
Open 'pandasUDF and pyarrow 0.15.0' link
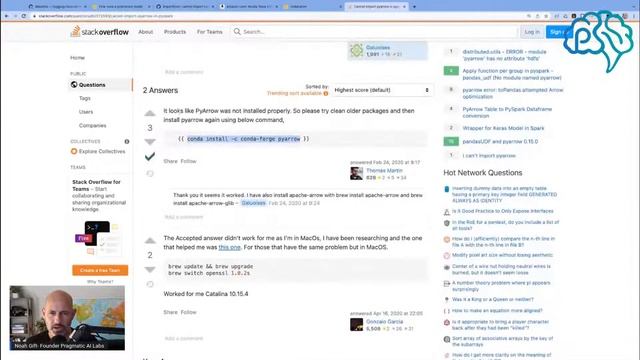pos(500,142)
